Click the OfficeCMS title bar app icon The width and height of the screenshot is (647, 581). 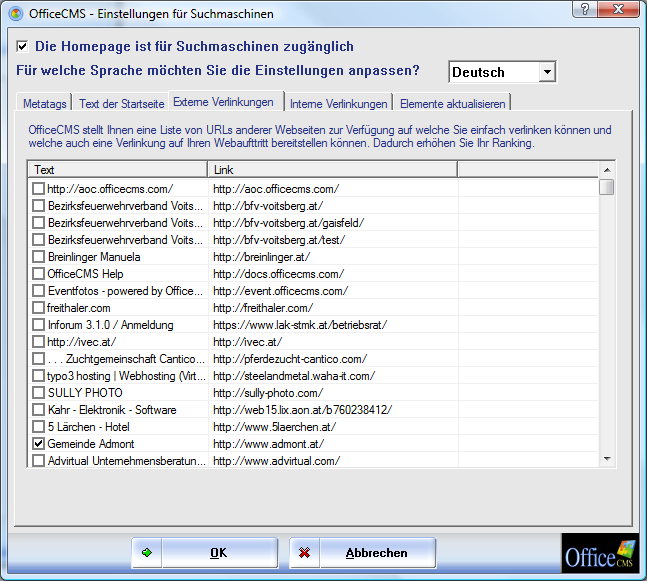(16, 14)
